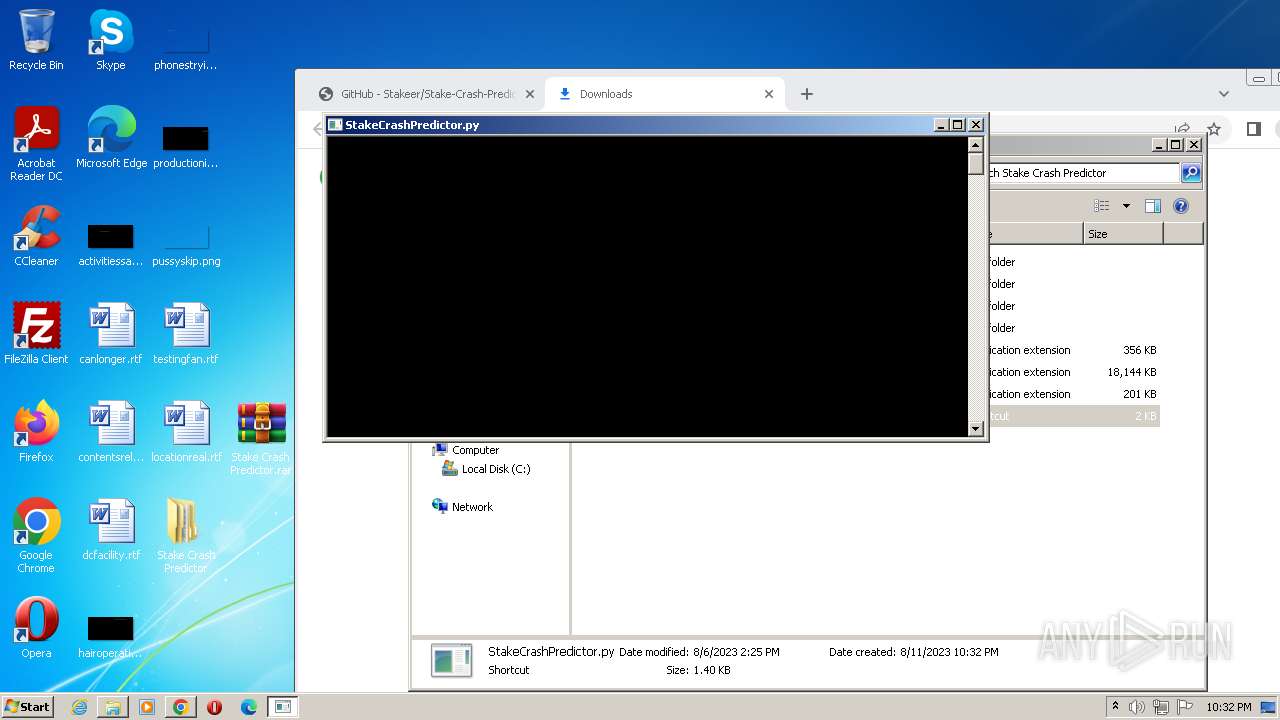The width and height of the screenshot is (1280, 720).
Task: Close the Downloads tab
Action: click(769, 94)
